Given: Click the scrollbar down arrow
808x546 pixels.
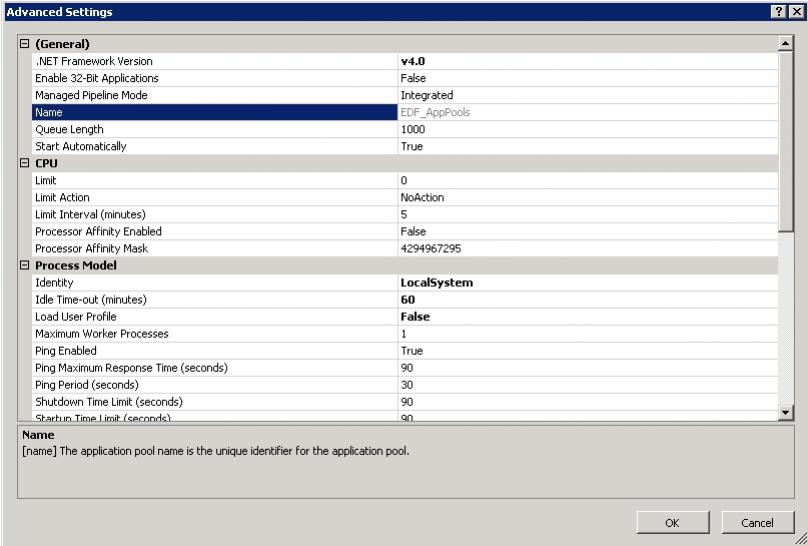Looking at the screenshot, I should click(785, 412).
